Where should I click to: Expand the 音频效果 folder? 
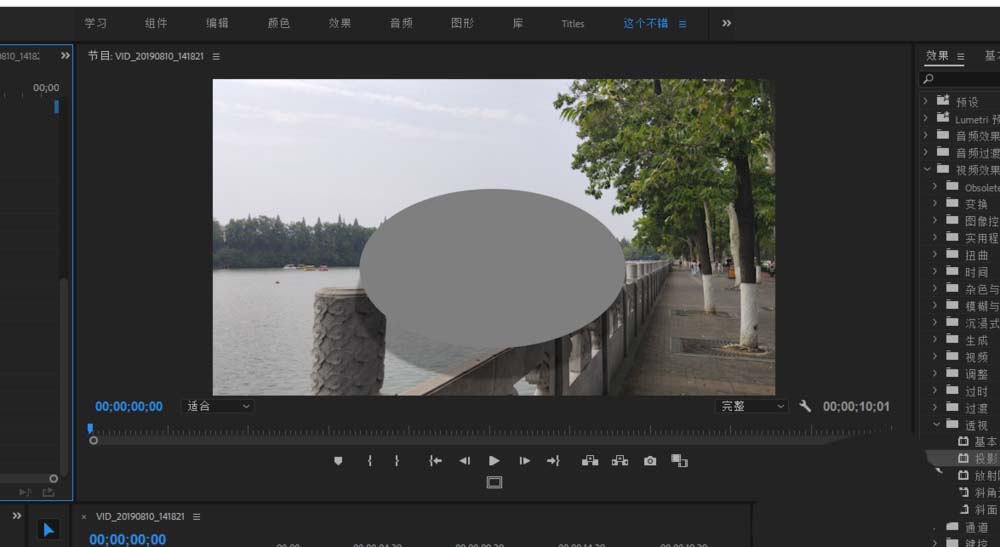[925, 135]
